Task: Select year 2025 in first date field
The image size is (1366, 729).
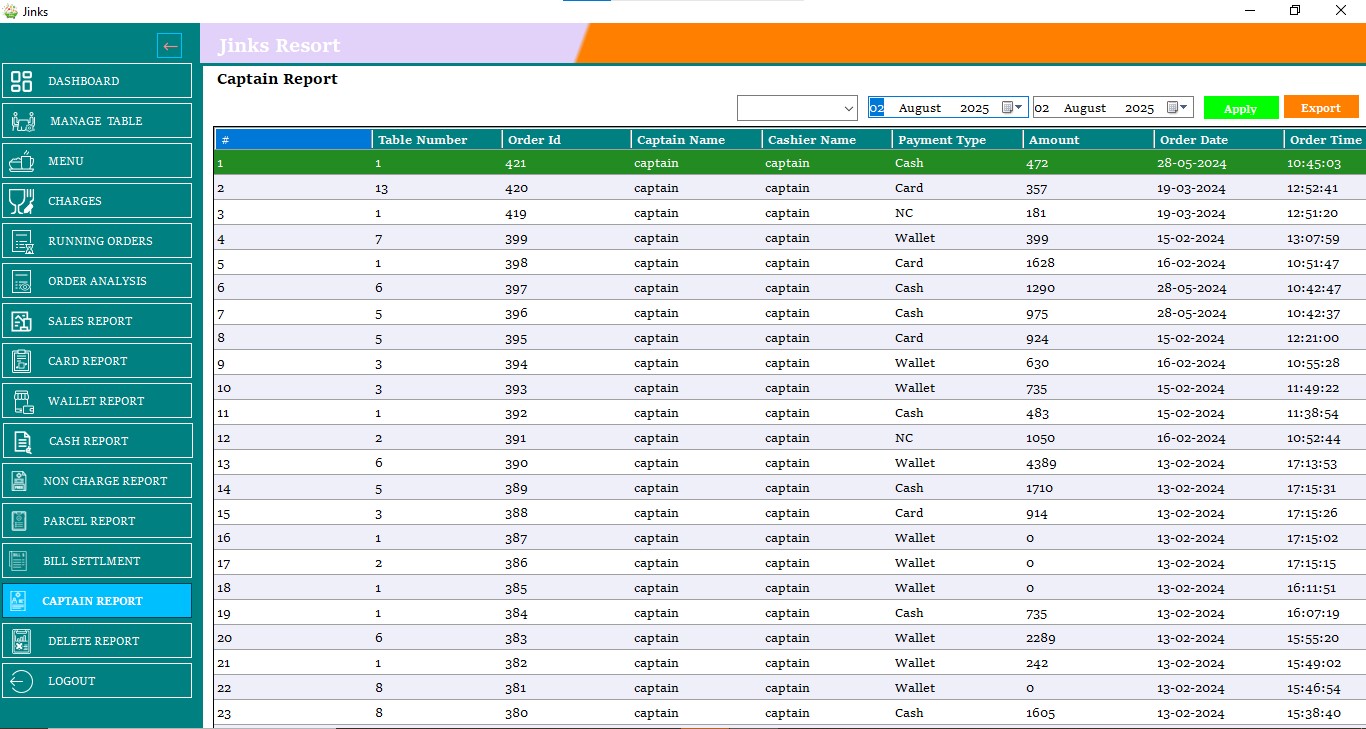Action: pos(974,108)
